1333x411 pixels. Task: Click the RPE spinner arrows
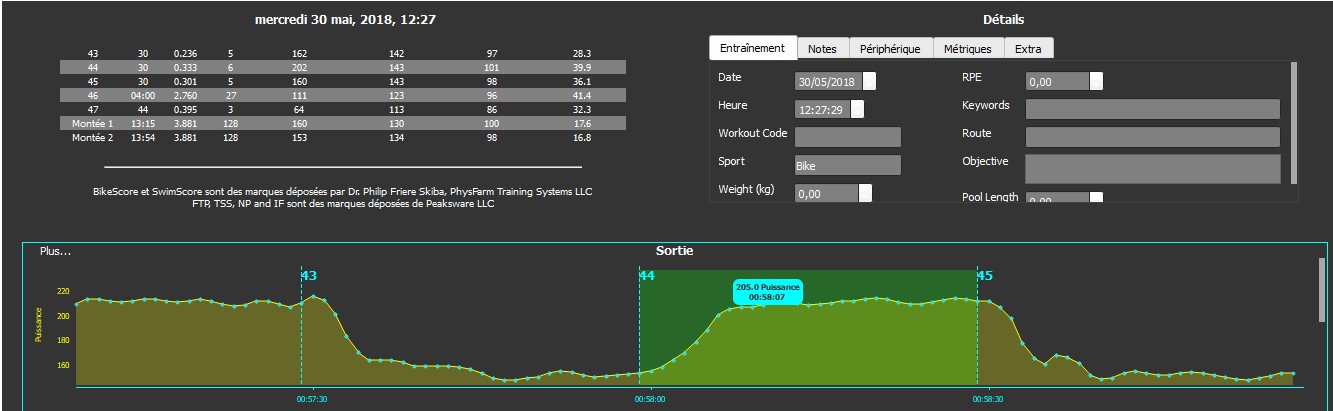pos(1096,82)
